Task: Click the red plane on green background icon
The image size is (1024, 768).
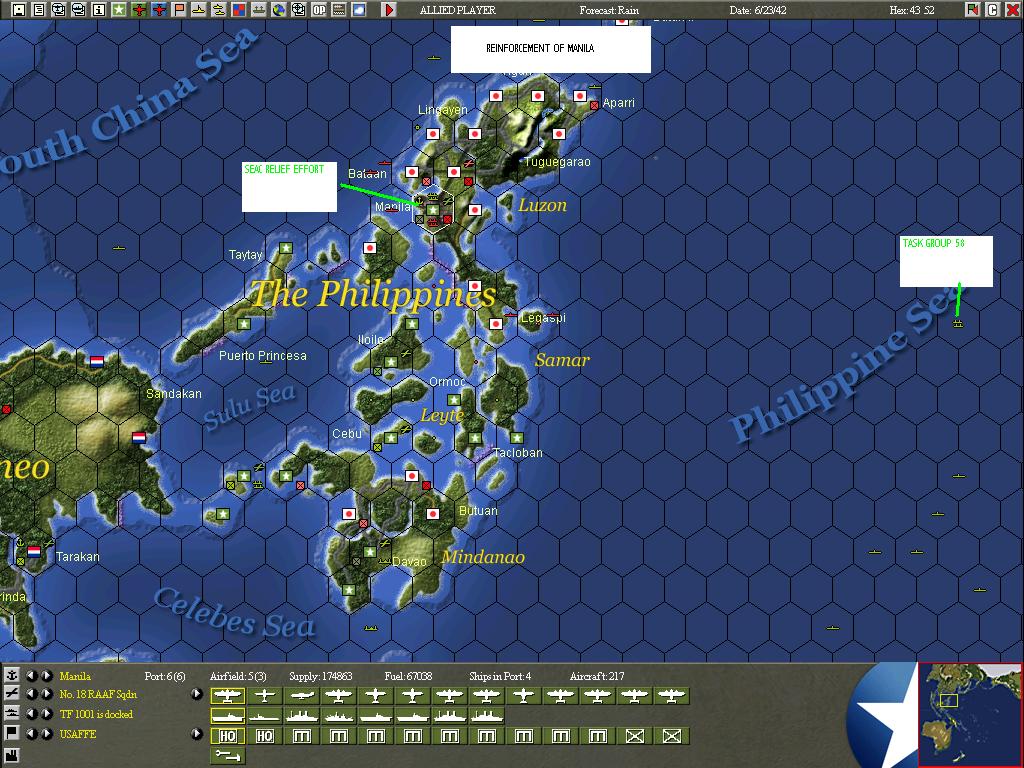Action: click(138, 10)
